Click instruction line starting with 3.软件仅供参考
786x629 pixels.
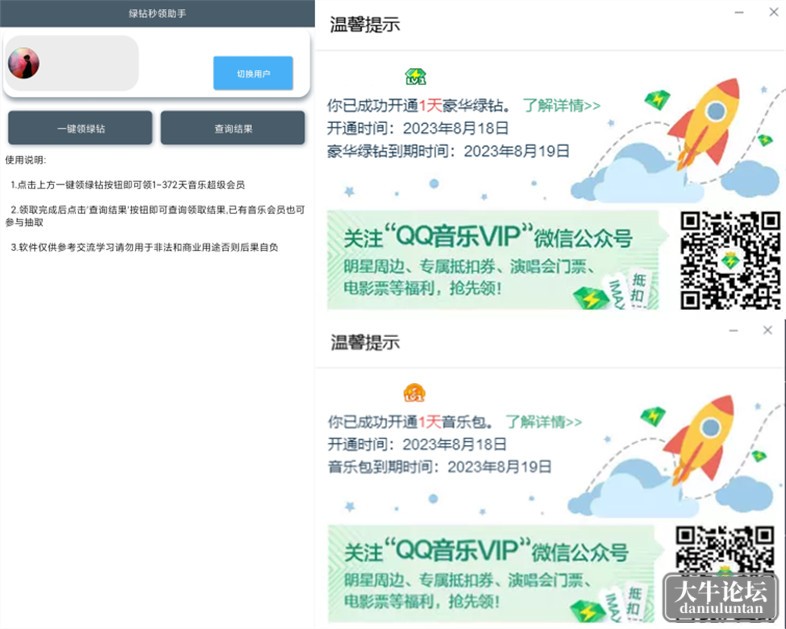click(144, 247)
